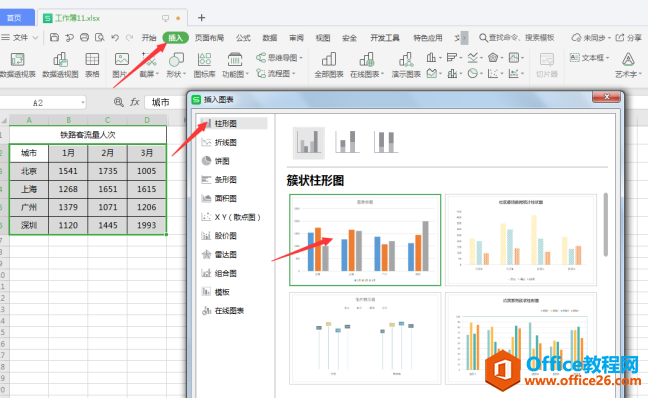This screenshot has height=398, width=648.
Task: Click the 全部图表 all charts icon
Action: tap(329, 65)
